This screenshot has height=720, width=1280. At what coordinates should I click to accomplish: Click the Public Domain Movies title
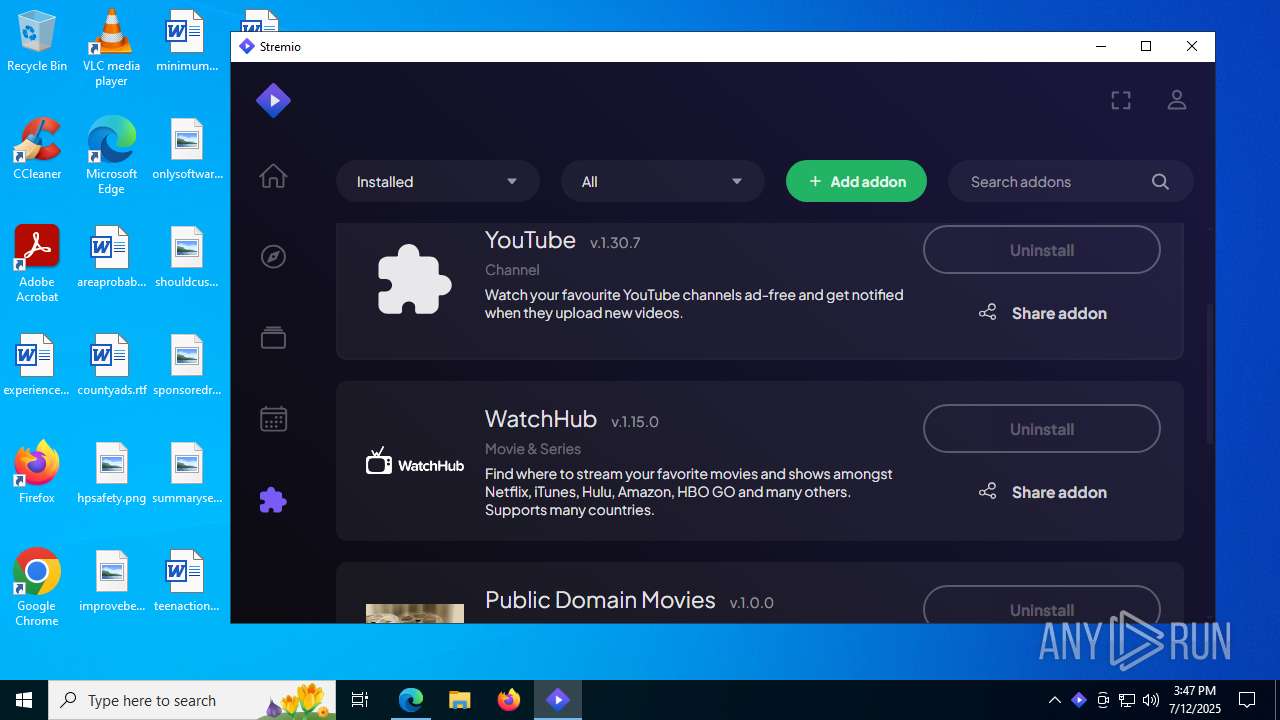coord(600,600)
